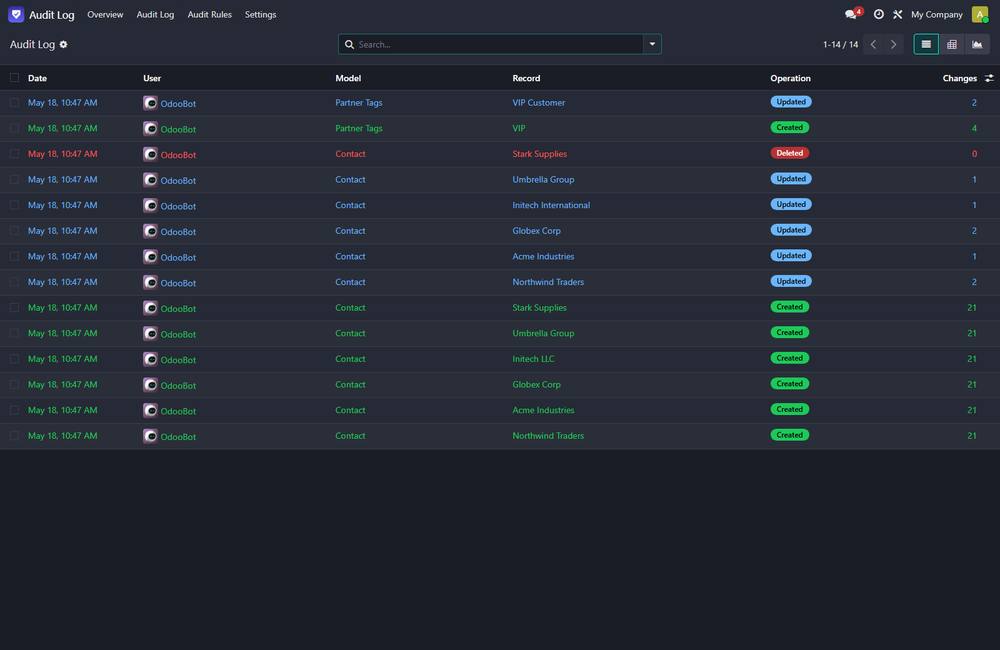
Task: Sort by the Changes column header
Action: [x=959, y=78]
